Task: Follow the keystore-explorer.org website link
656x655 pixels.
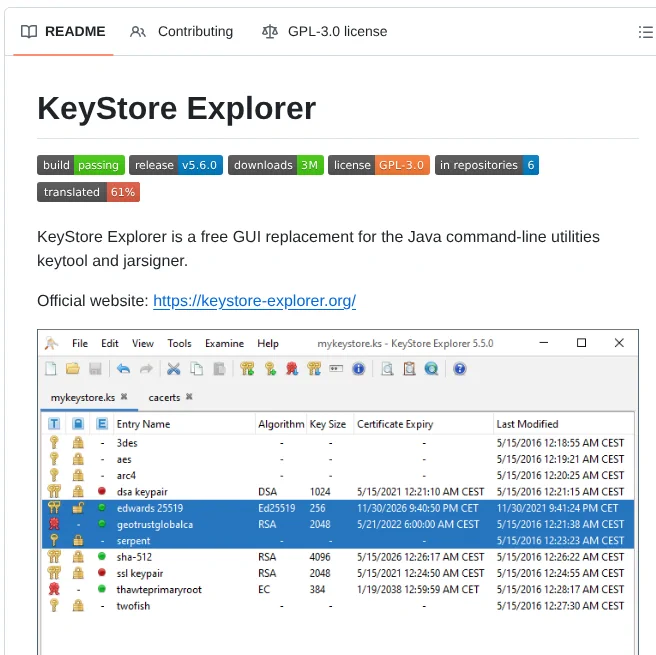Action: point(254,301)
